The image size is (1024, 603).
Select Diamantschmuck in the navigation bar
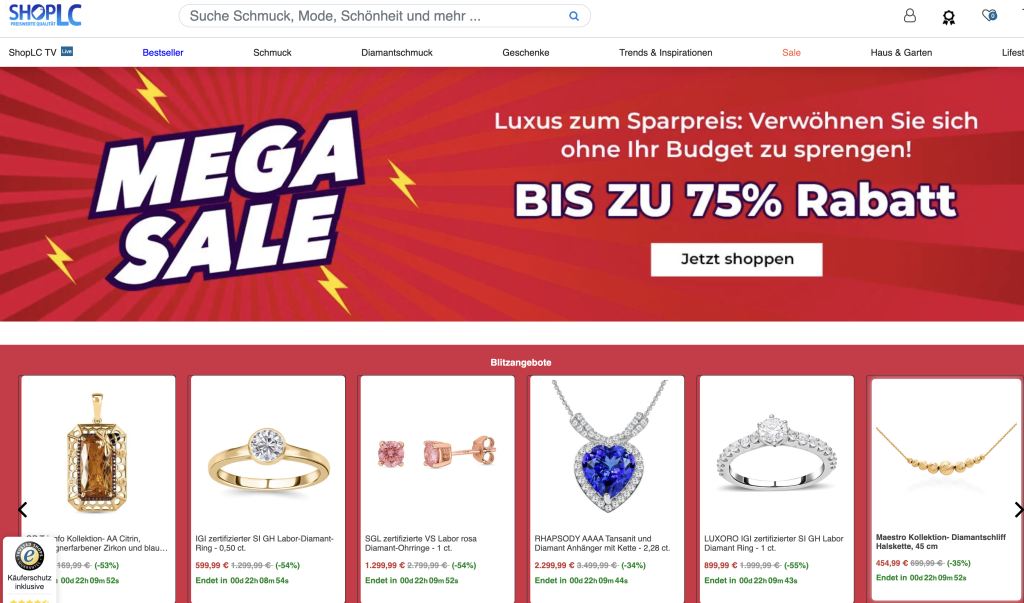tap(397, 53)
